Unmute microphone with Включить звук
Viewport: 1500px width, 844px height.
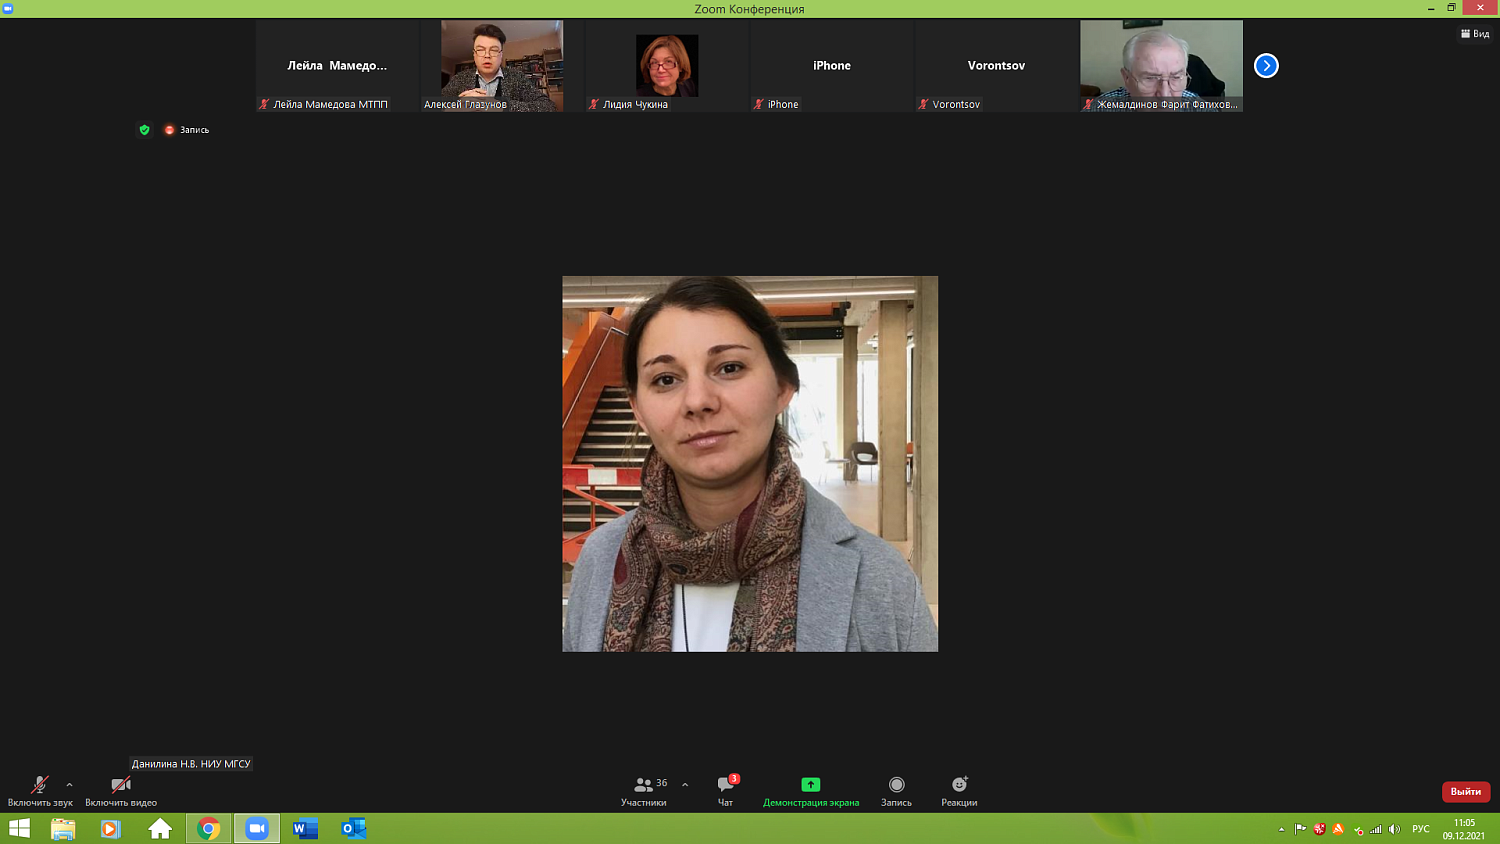click(40, 790)
